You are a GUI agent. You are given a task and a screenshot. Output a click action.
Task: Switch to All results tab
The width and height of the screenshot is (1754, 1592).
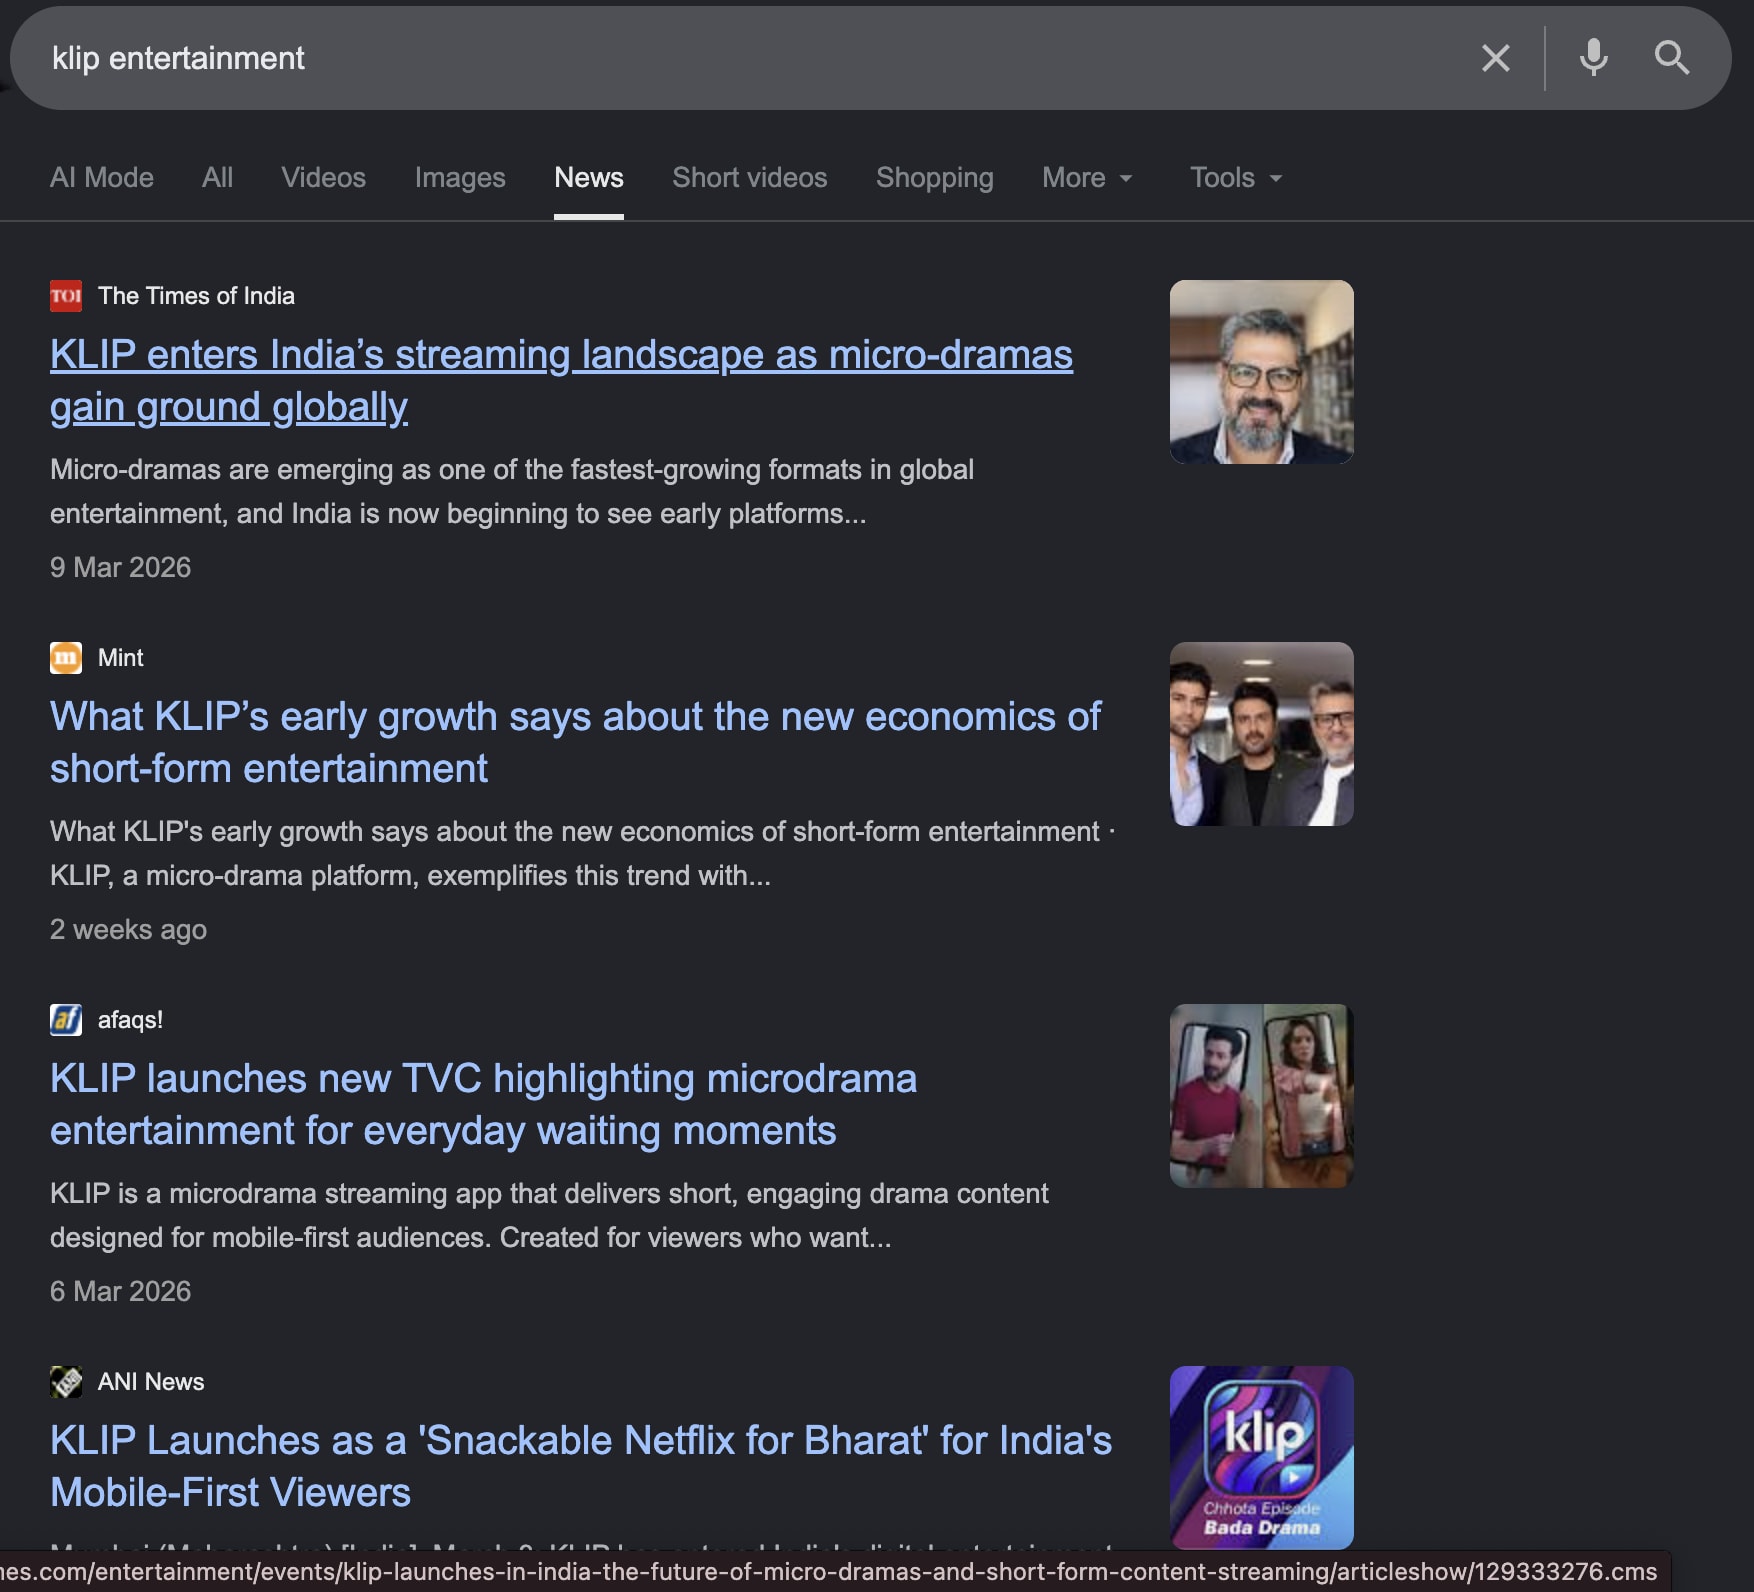point(217,178)
